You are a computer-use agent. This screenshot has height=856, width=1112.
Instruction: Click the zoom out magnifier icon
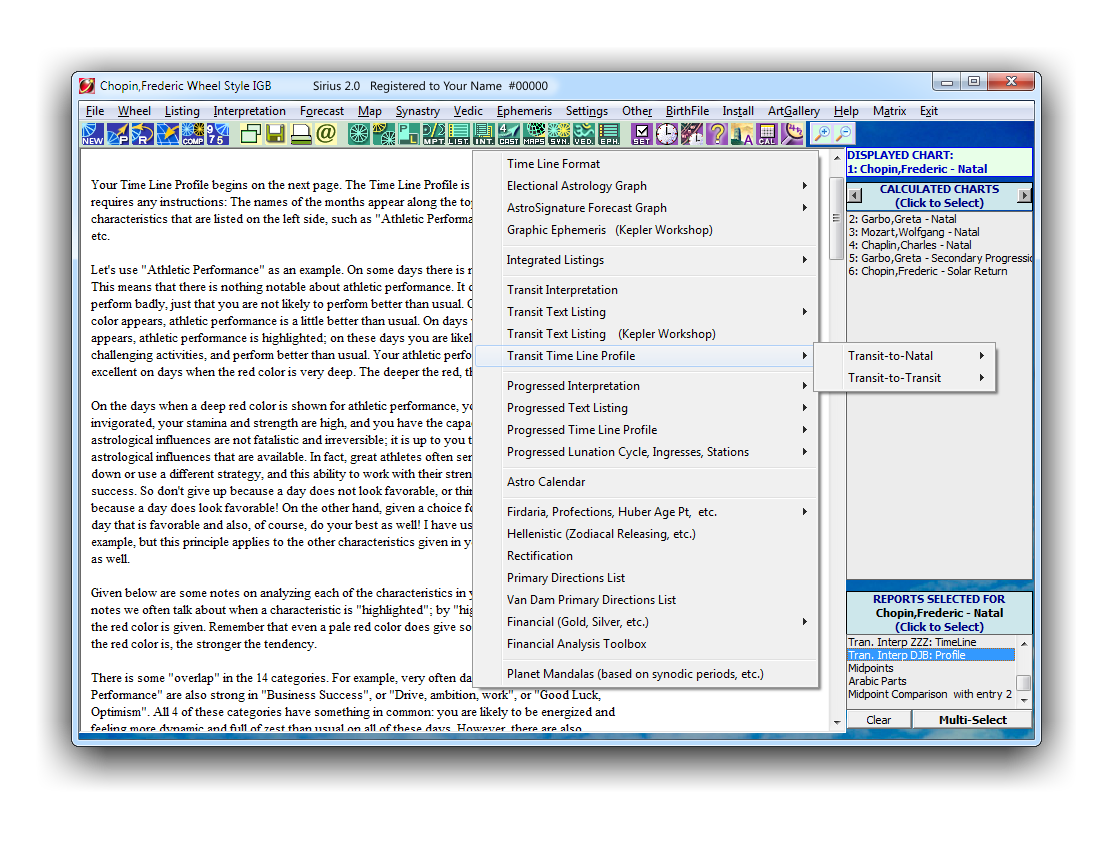click(844, 133)
